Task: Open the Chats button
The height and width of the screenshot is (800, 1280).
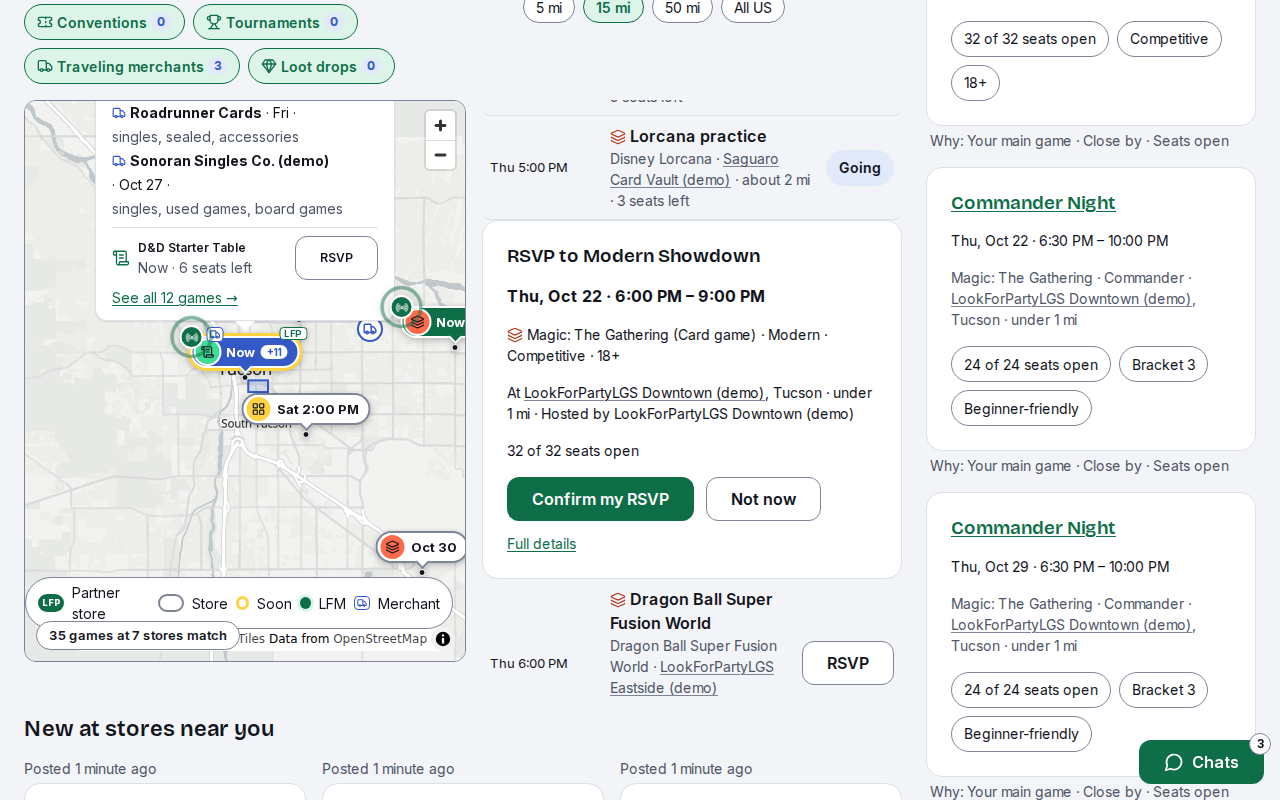Action: tap(1201, 762)
